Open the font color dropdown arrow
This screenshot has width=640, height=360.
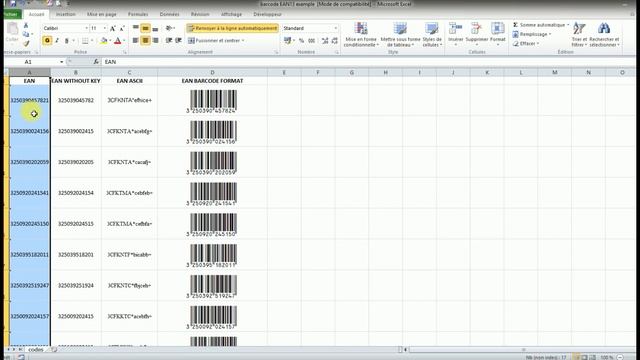tap(124, 40)
